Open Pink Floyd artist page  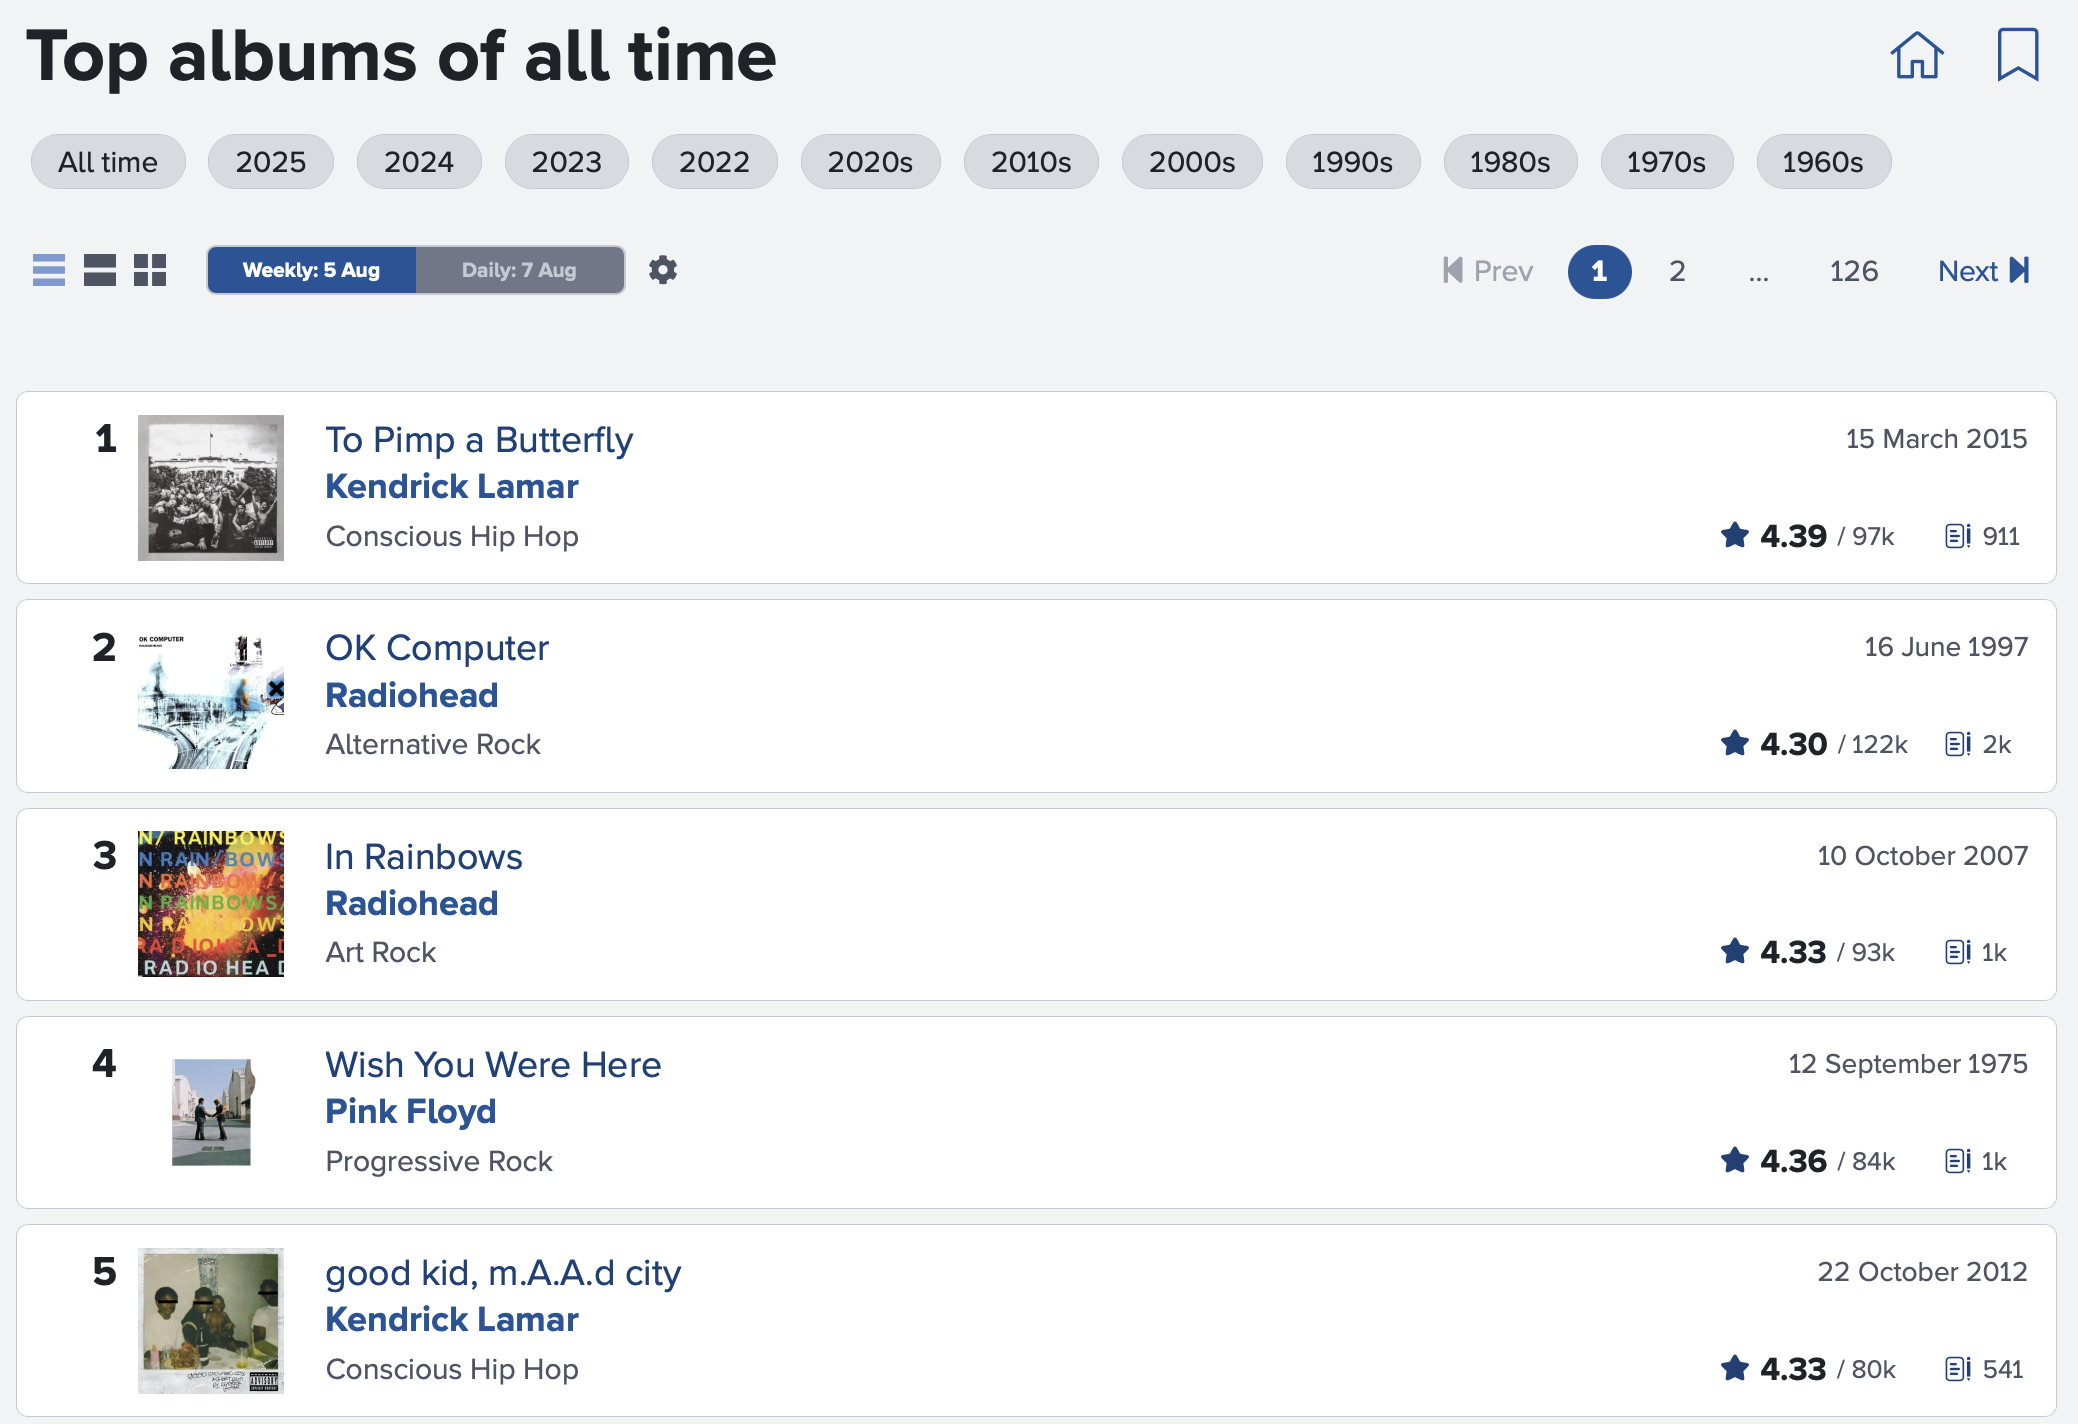point(411,1111)
